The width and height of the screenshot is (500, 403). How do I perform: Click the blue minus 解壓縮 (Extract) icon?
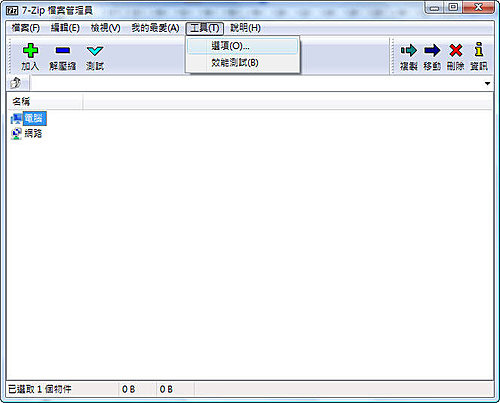click(x=63, y=51)
